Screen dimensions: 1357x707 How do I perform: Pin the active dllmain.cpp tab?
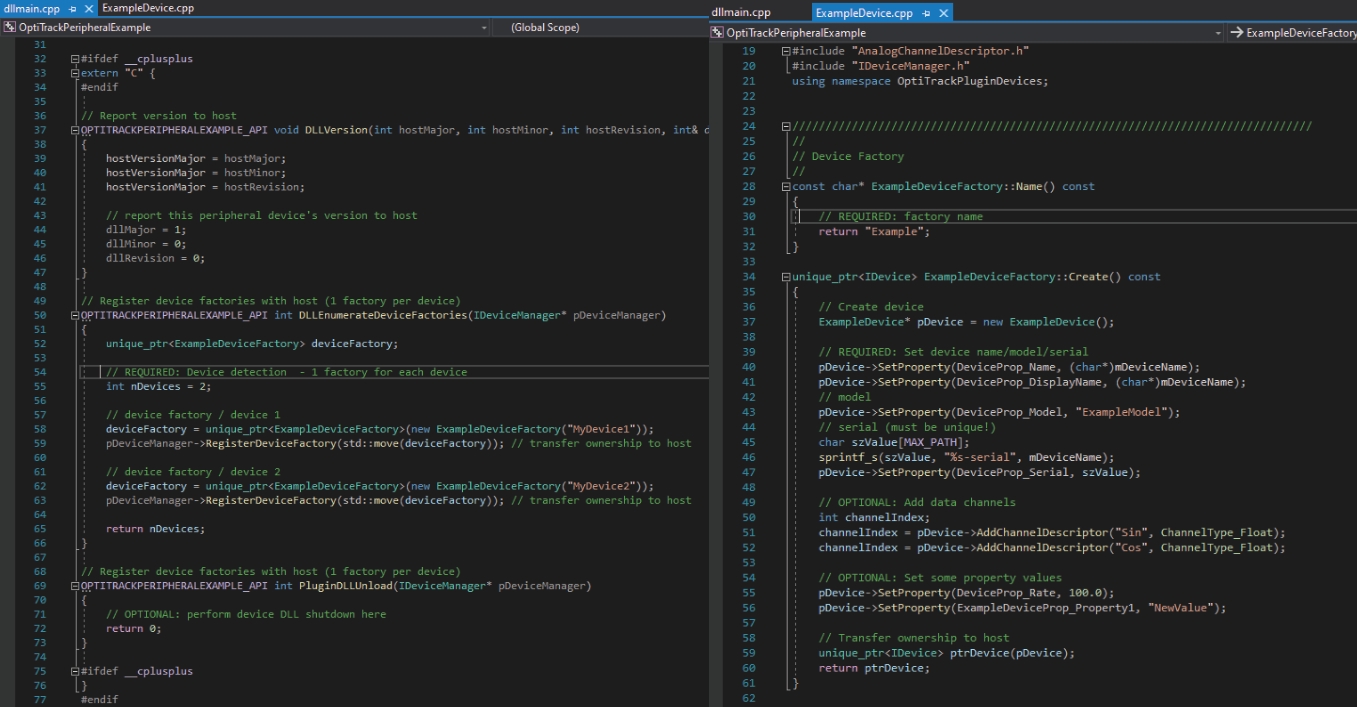(73, 9)
